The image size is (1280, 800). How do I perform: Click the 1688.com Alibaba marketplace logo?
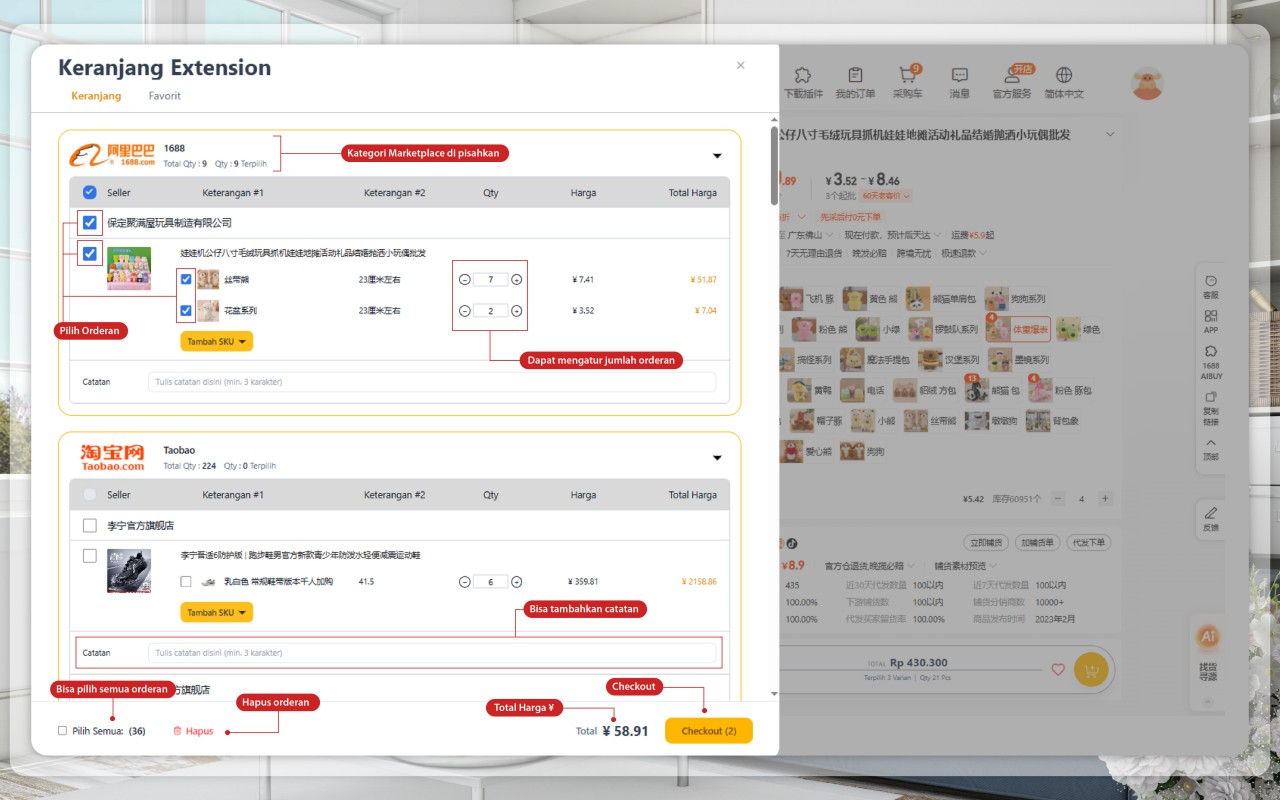112,154
